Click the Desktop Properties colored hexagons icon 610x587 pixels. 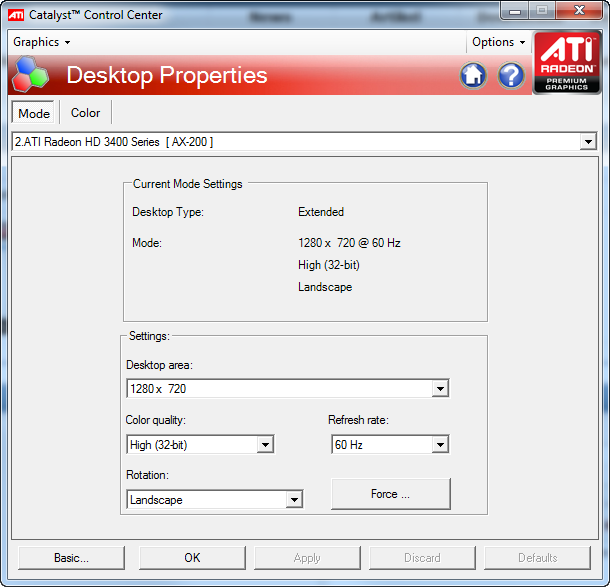click(30, 75)
